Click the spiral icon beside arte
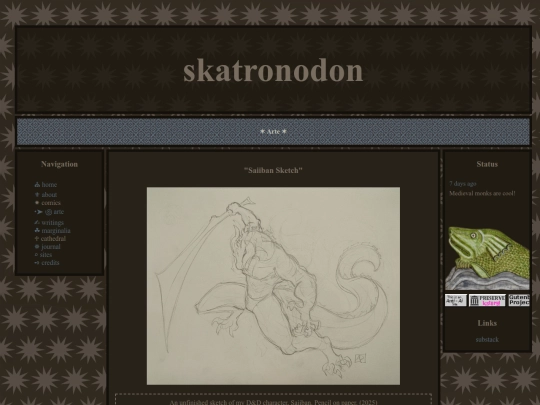 coord(49,212)
